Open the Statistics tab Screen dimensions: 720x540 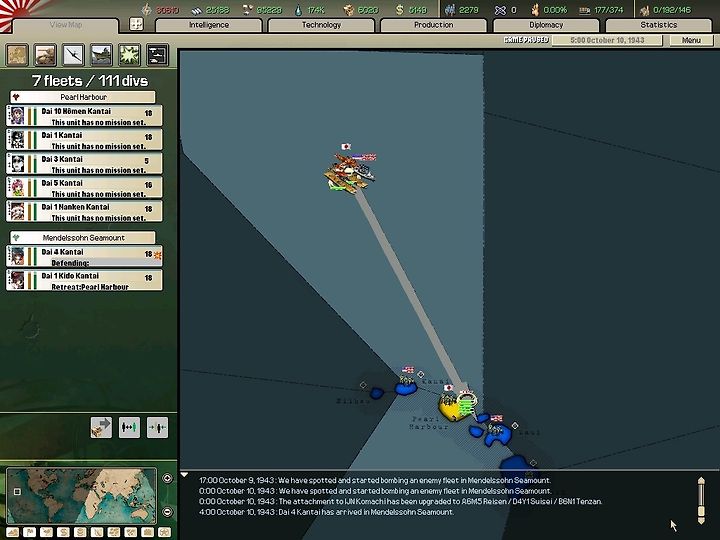click(x=658, y=25)
